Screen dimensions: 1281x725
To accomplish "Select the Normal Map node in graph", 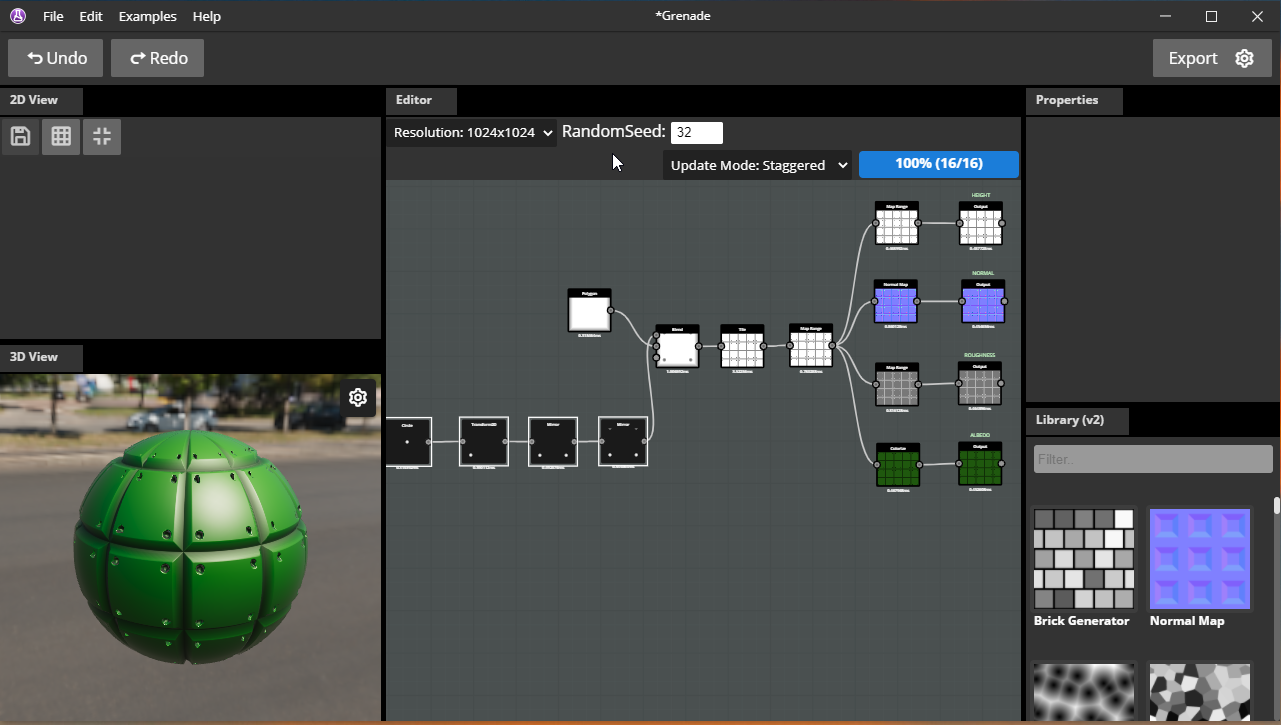I will (895, 304).
